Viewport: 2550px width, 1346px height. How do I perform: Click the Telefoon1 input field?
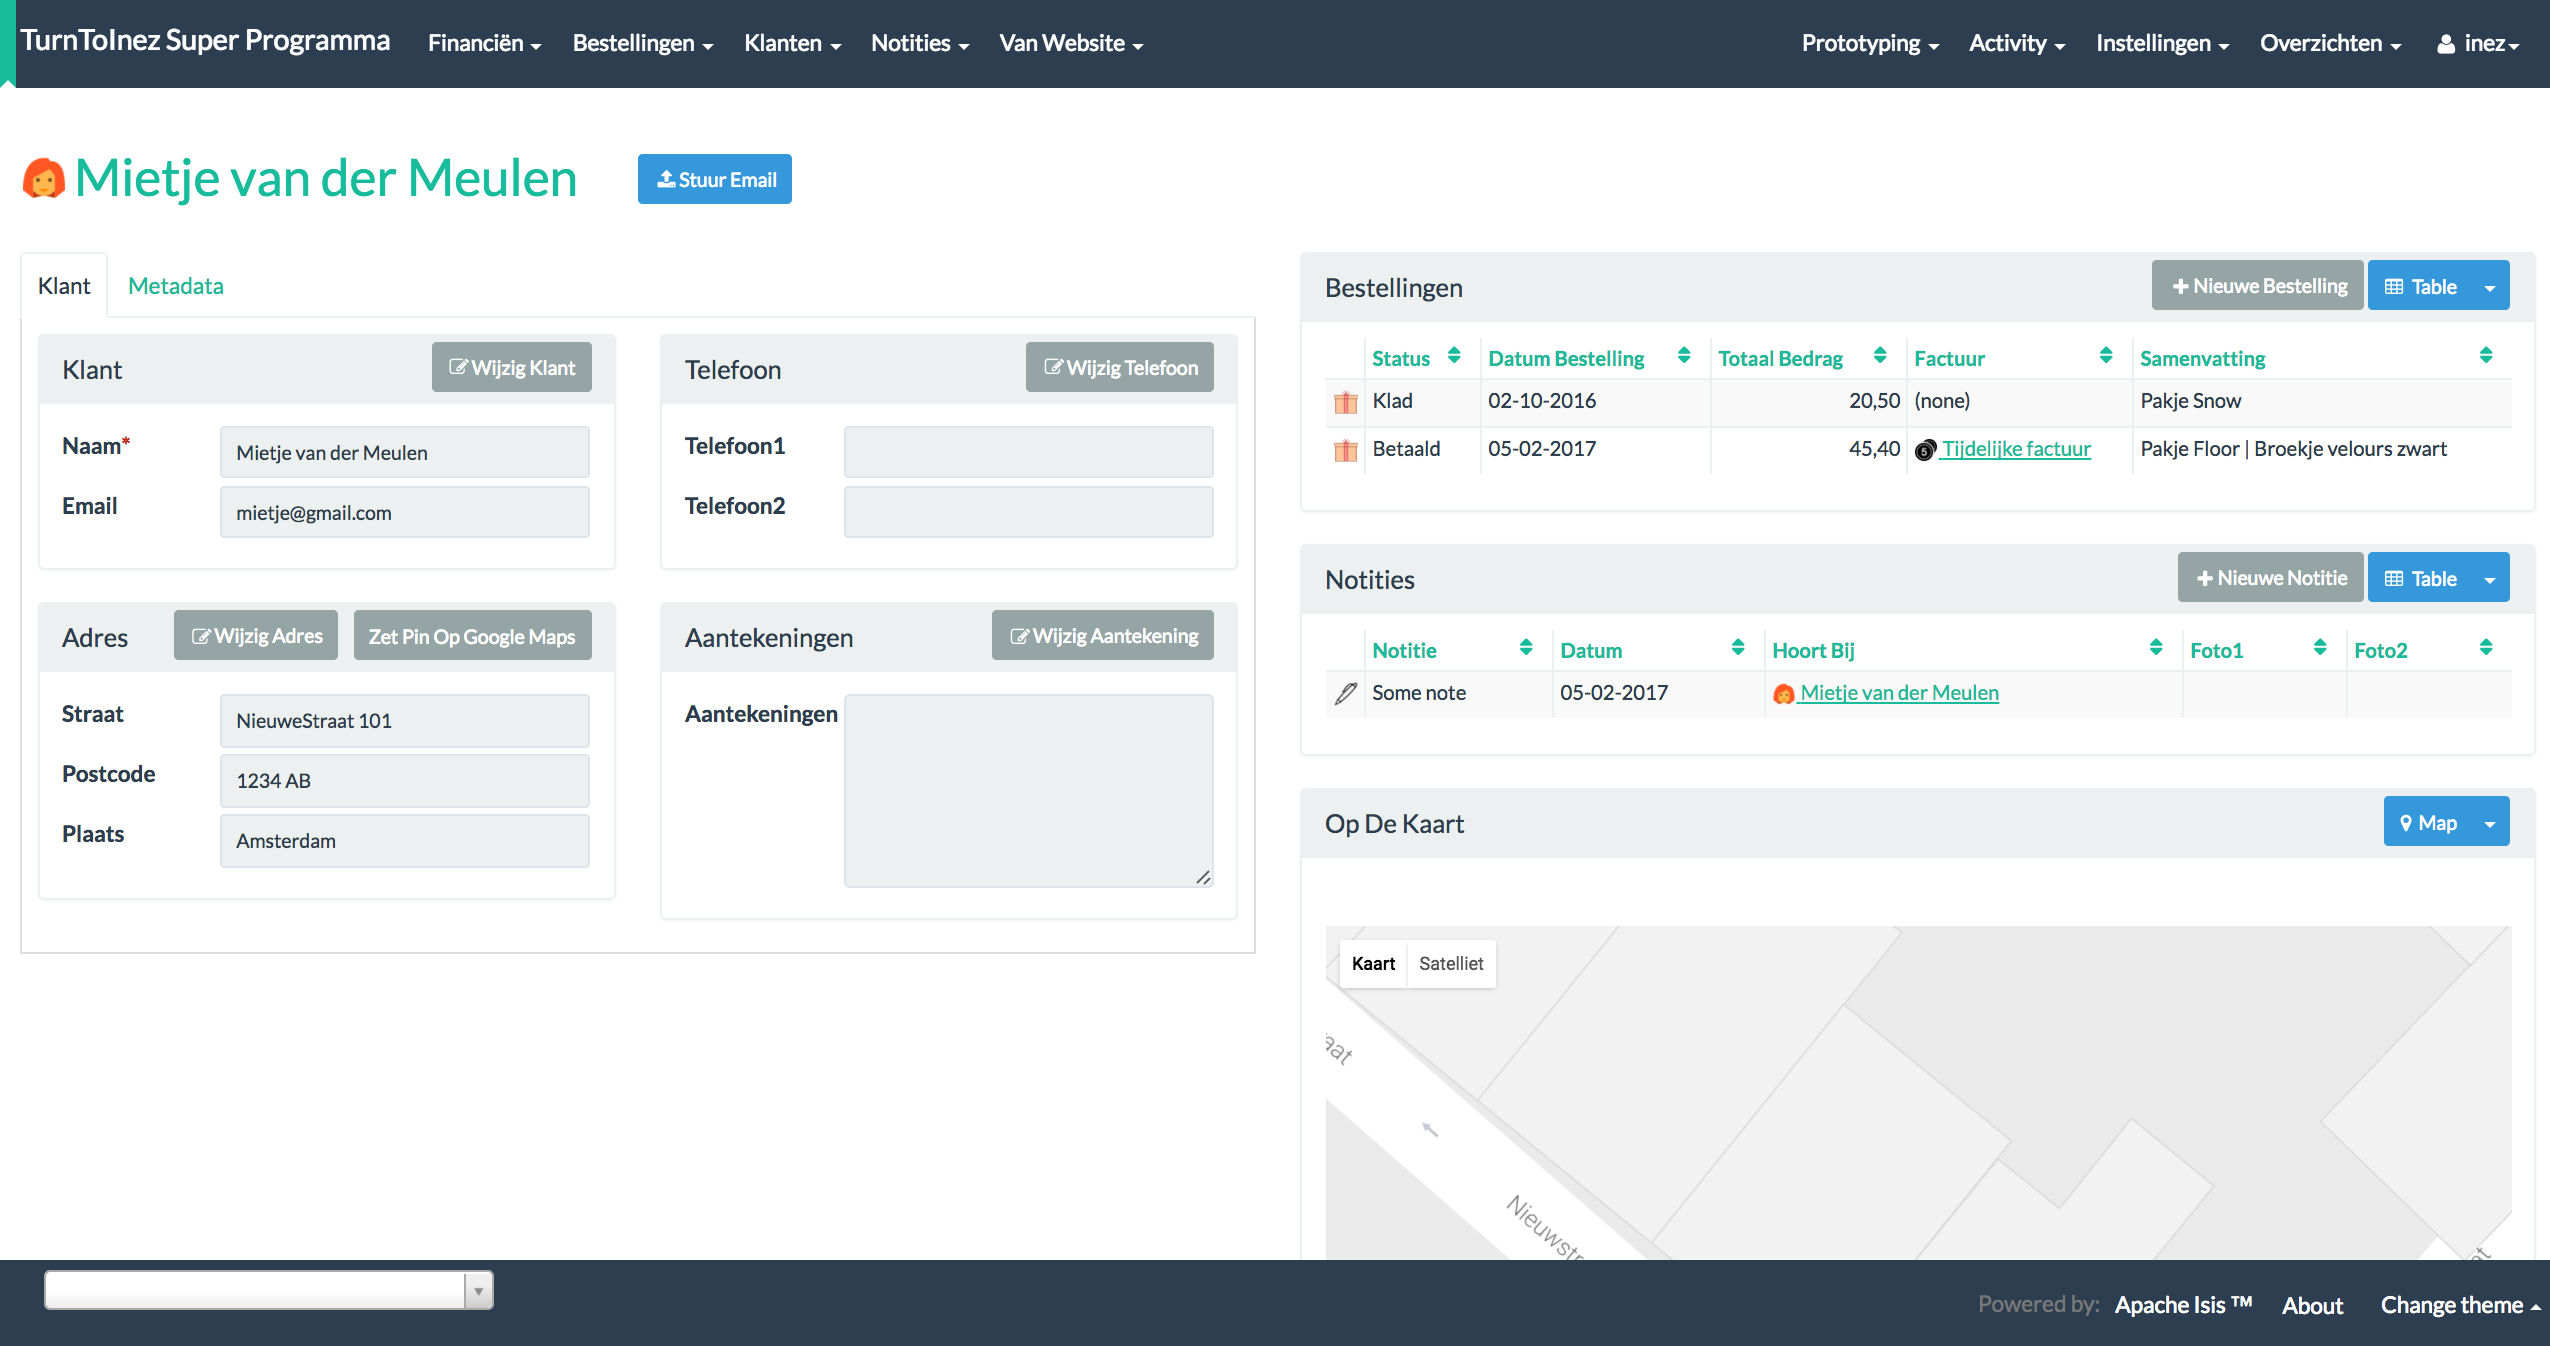[1029, 452]
